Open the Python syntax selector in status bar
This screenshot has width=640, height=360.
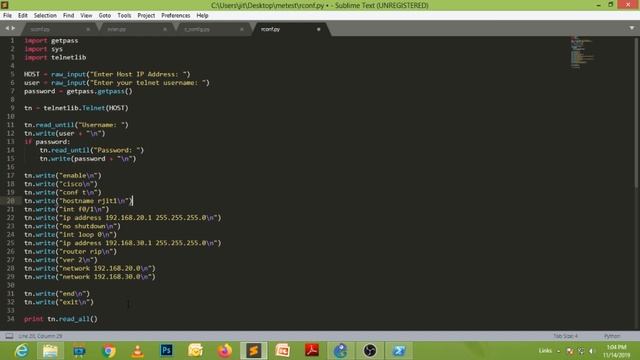(611, 336)
